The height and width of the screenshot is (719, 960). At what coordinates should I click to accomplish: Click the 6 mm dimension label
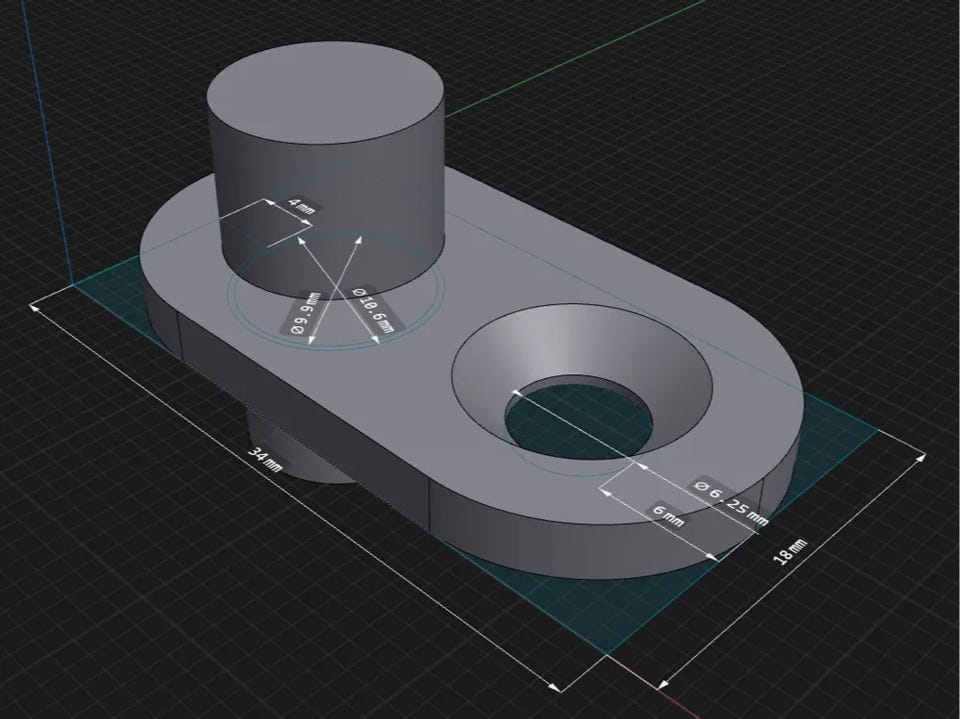click(666, 515)
